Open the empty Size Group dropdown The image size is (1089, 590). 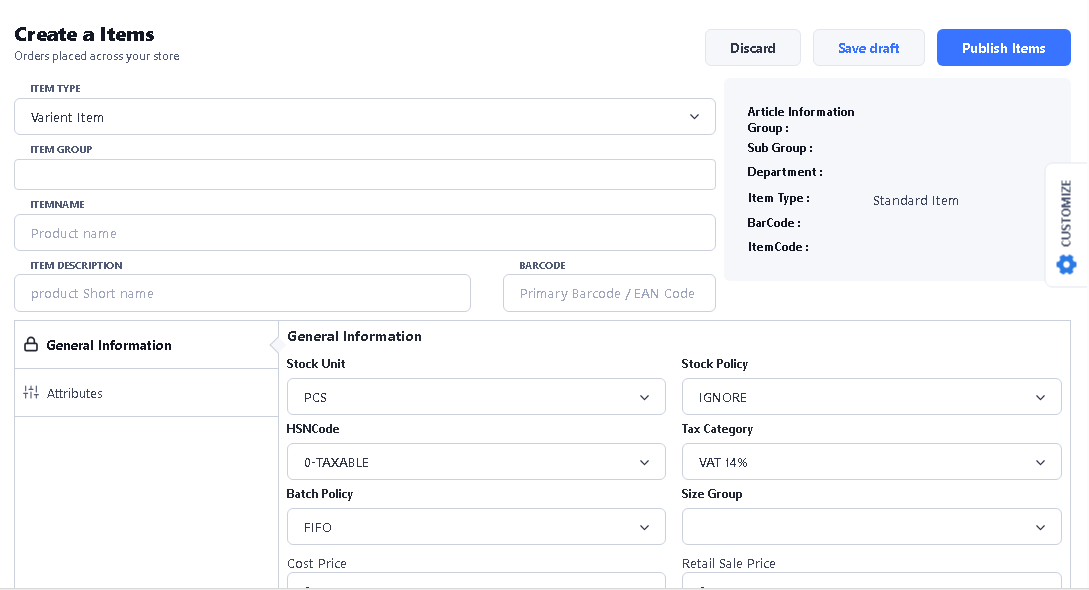871,527
